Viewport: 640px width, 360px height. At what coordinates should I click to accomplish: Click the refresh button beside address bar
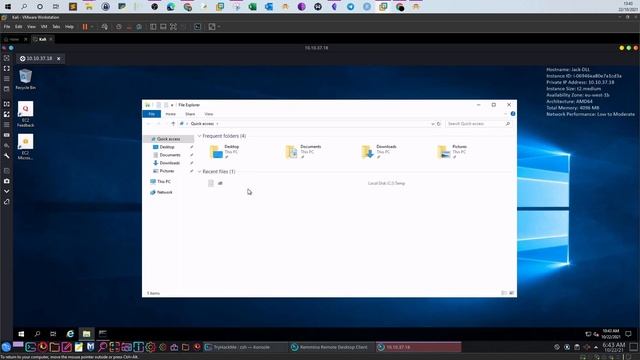tap(439, 124)
